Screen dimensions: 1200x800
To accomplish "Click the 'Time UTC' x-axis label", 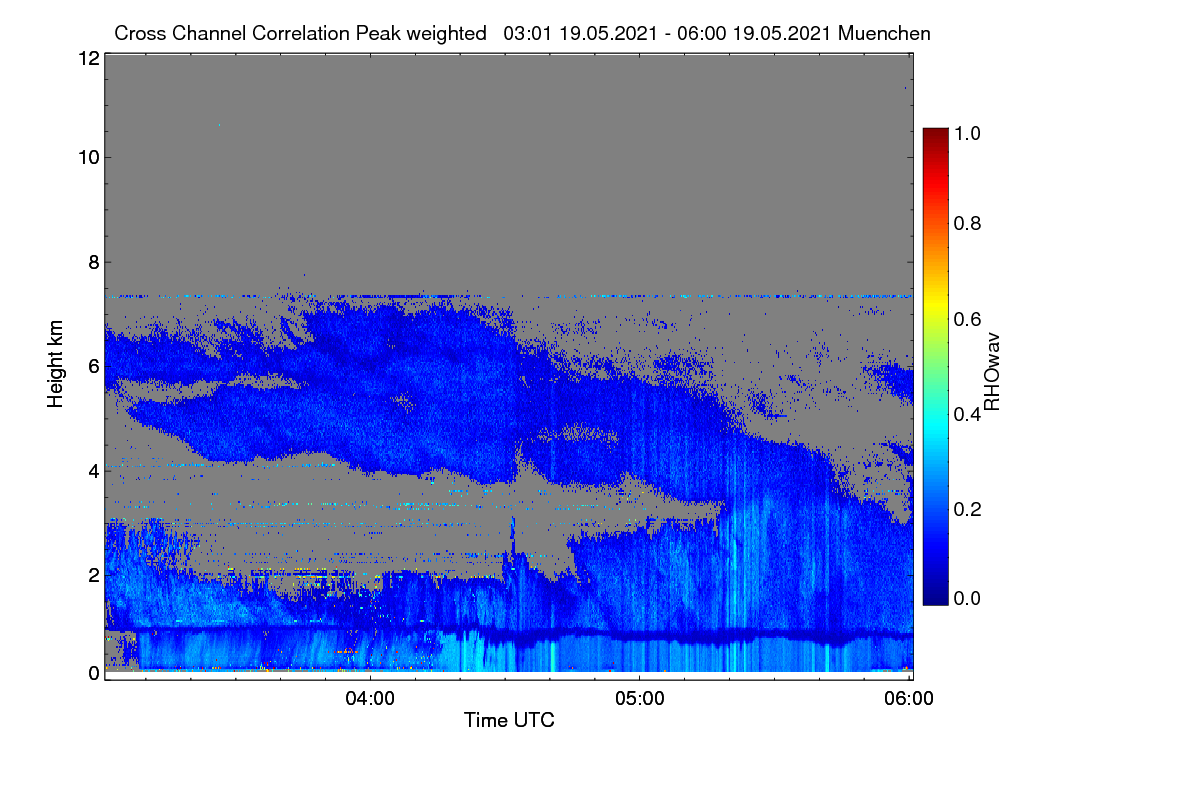I will pos(509,720).
